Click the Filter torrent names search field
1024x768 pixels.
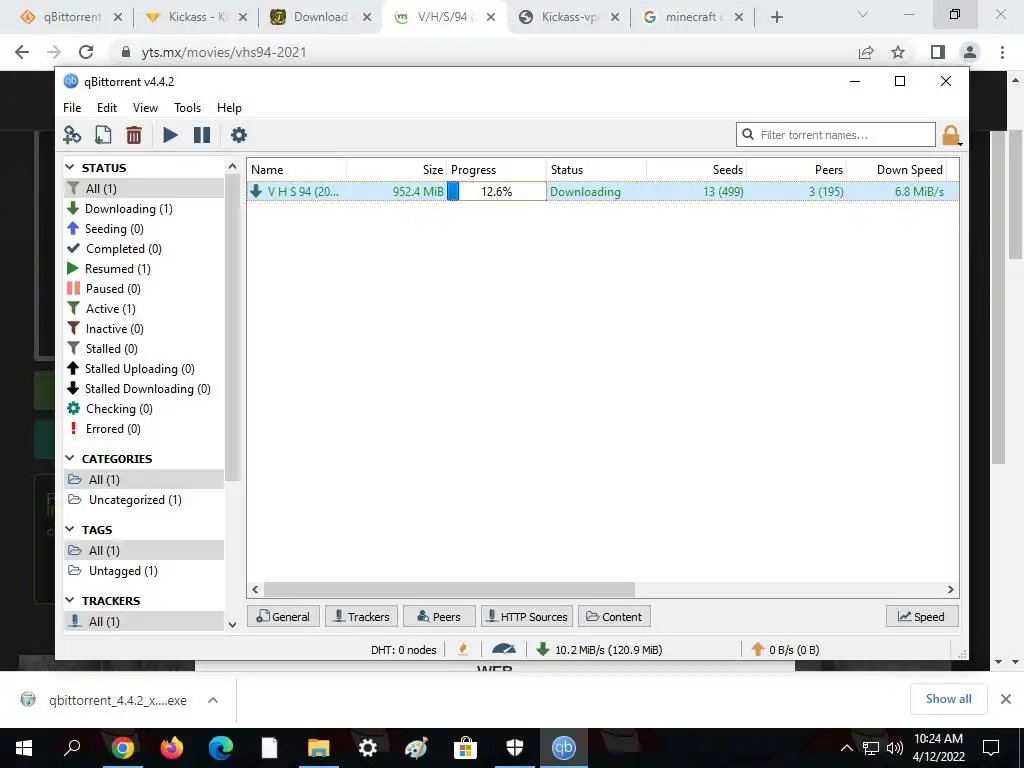pos(836,135)
